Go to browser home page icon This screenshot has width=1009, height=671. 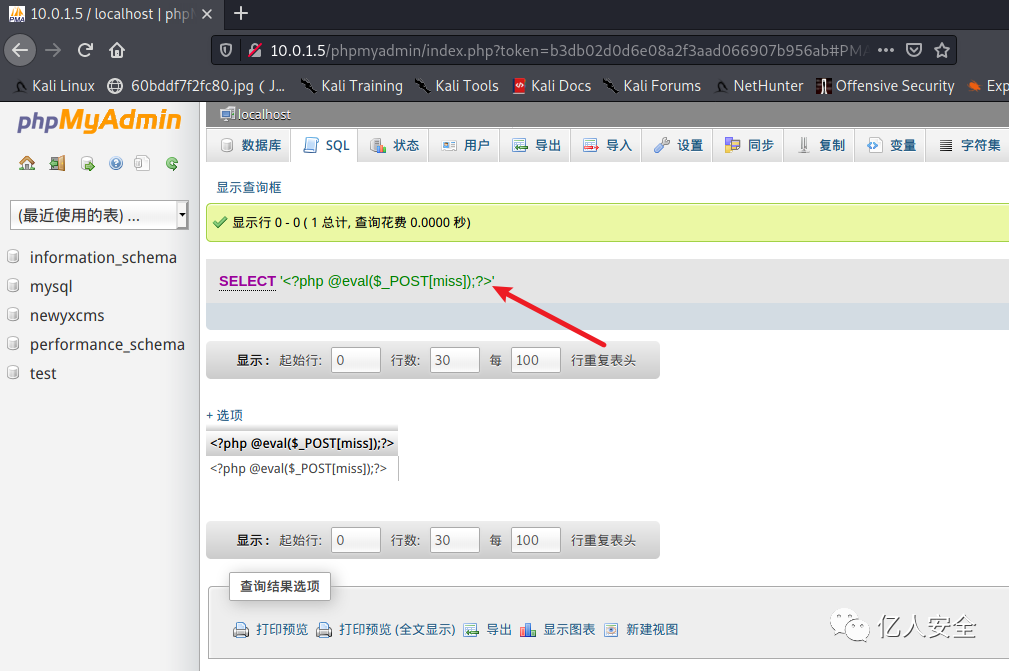pyautogui.click(x=117, y=50)
